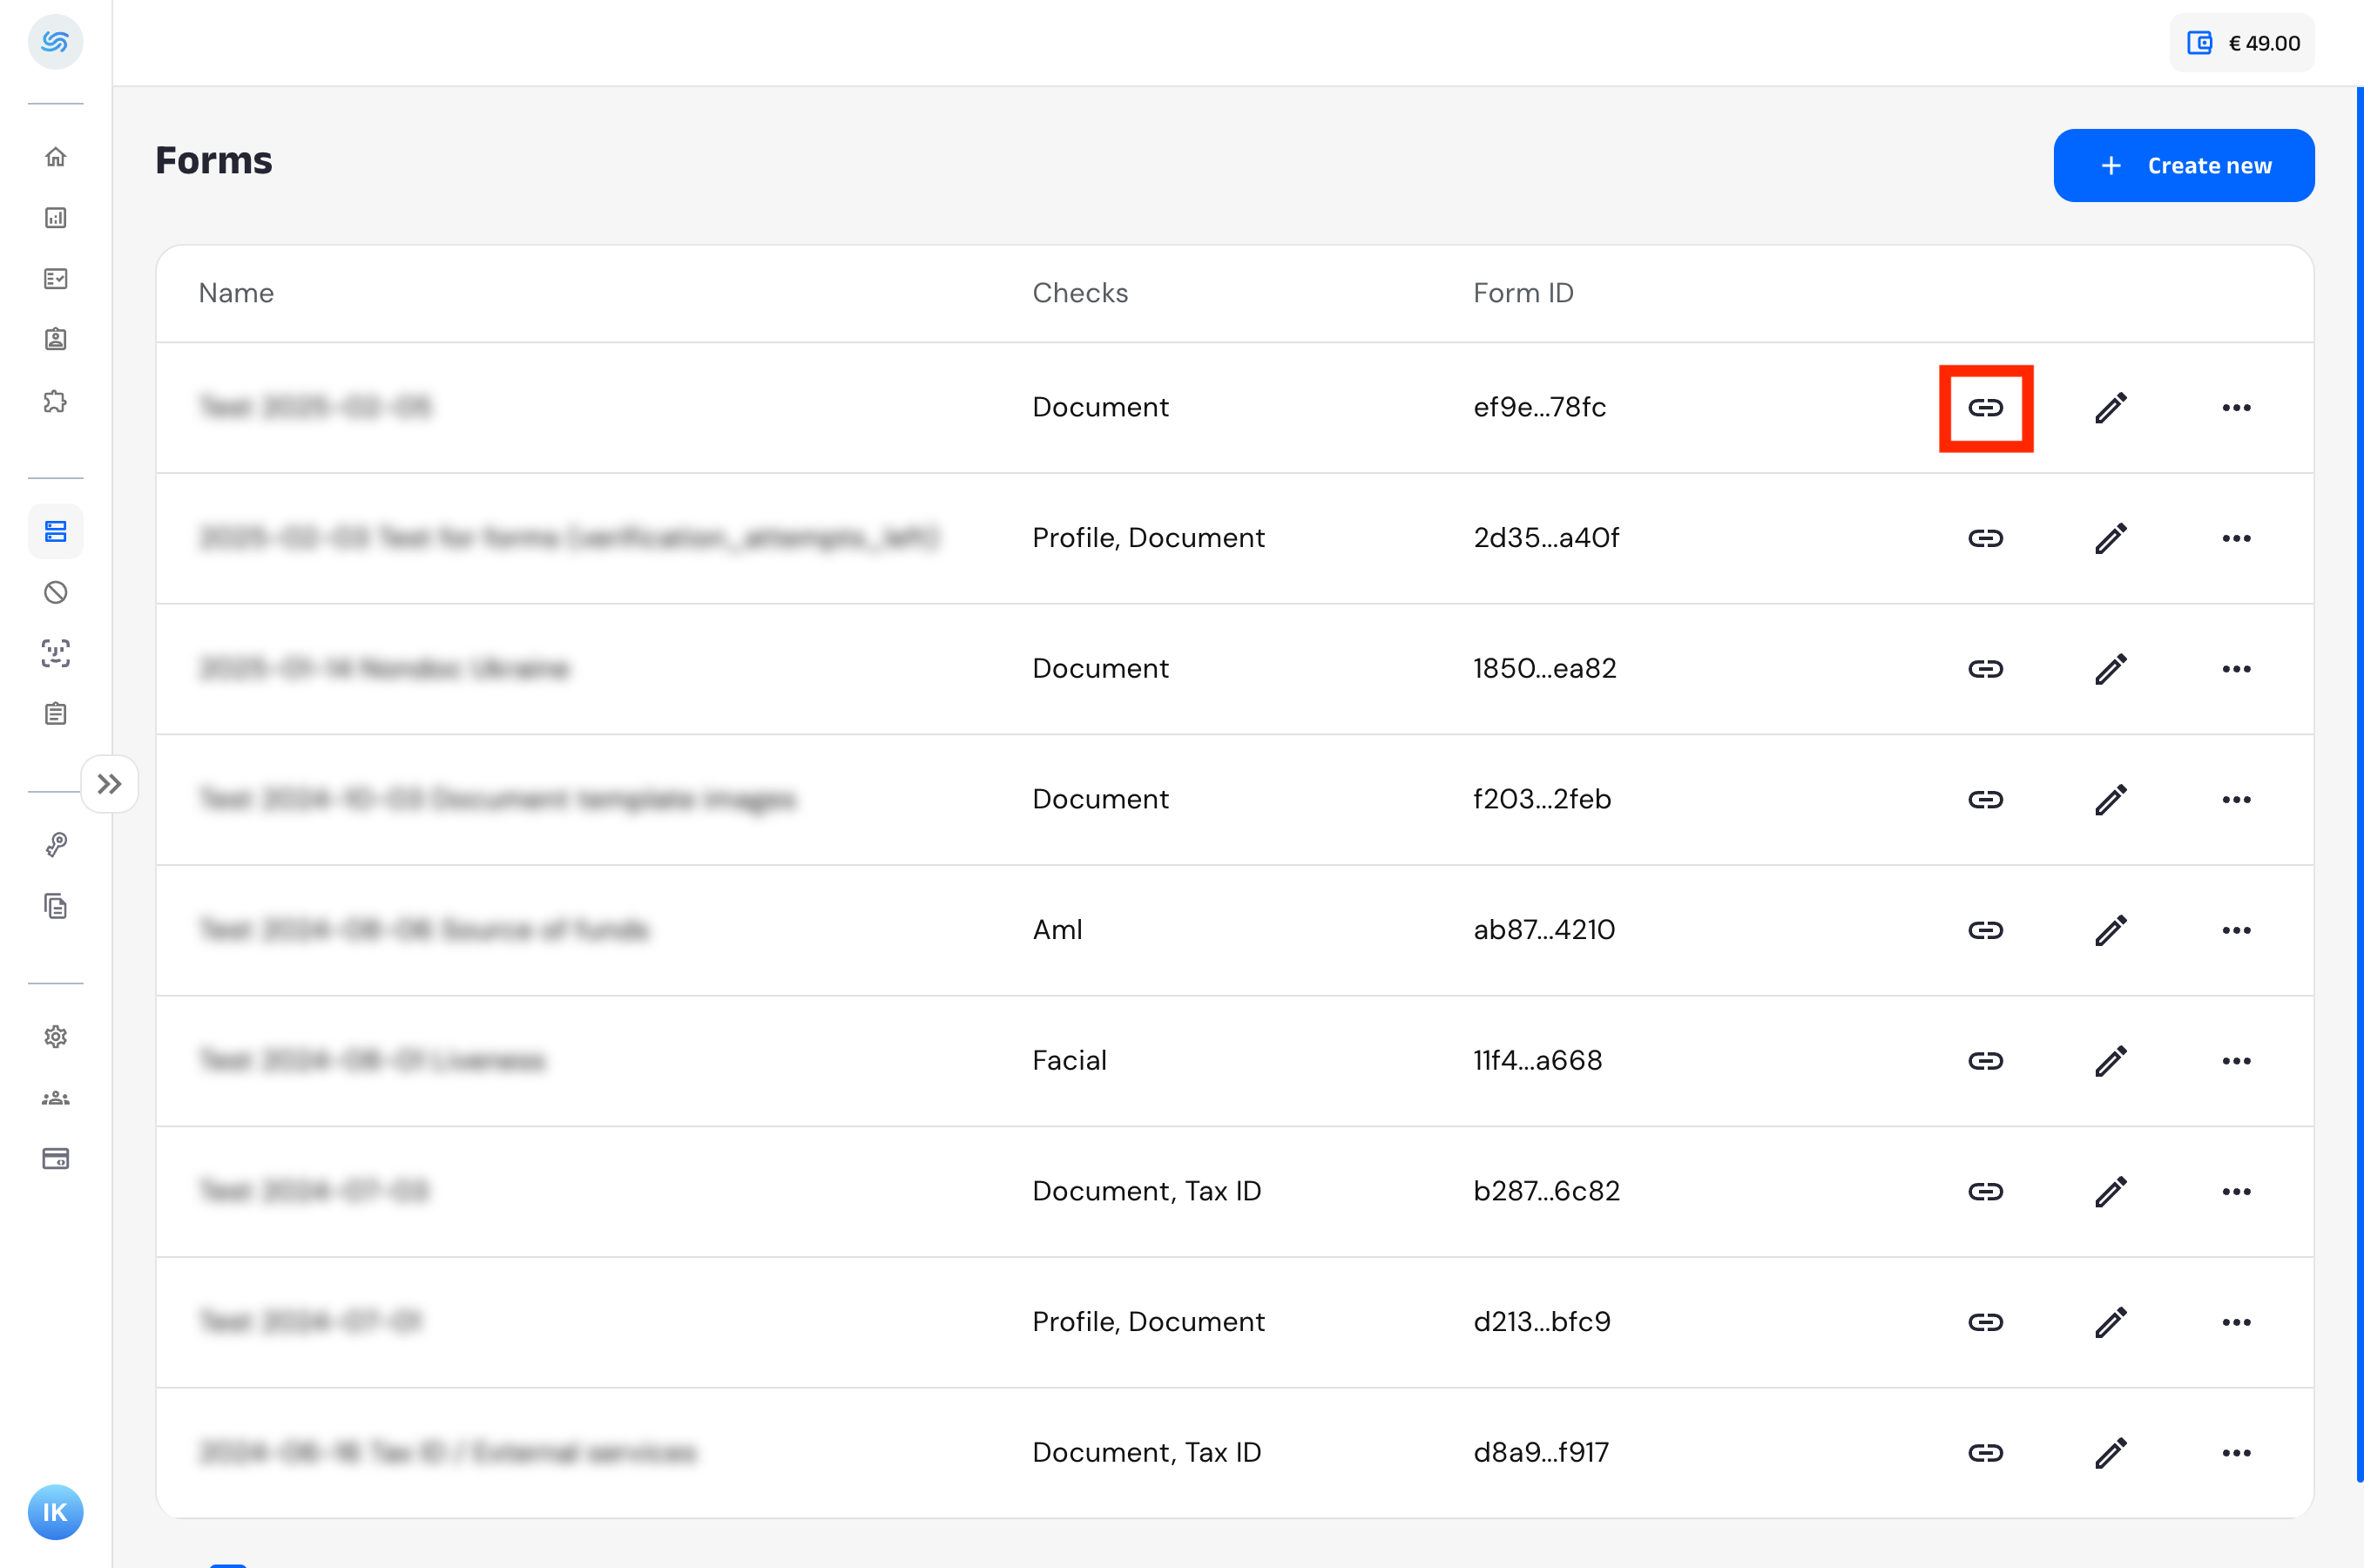
Task: Edit form d213...bfc9 with pencil icon
Action: click(2111, 1323)
